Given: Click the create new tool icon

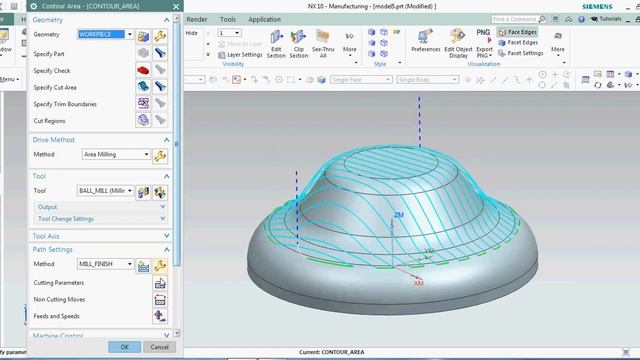Looking at the screenshot, I should [x=143, y=192].
